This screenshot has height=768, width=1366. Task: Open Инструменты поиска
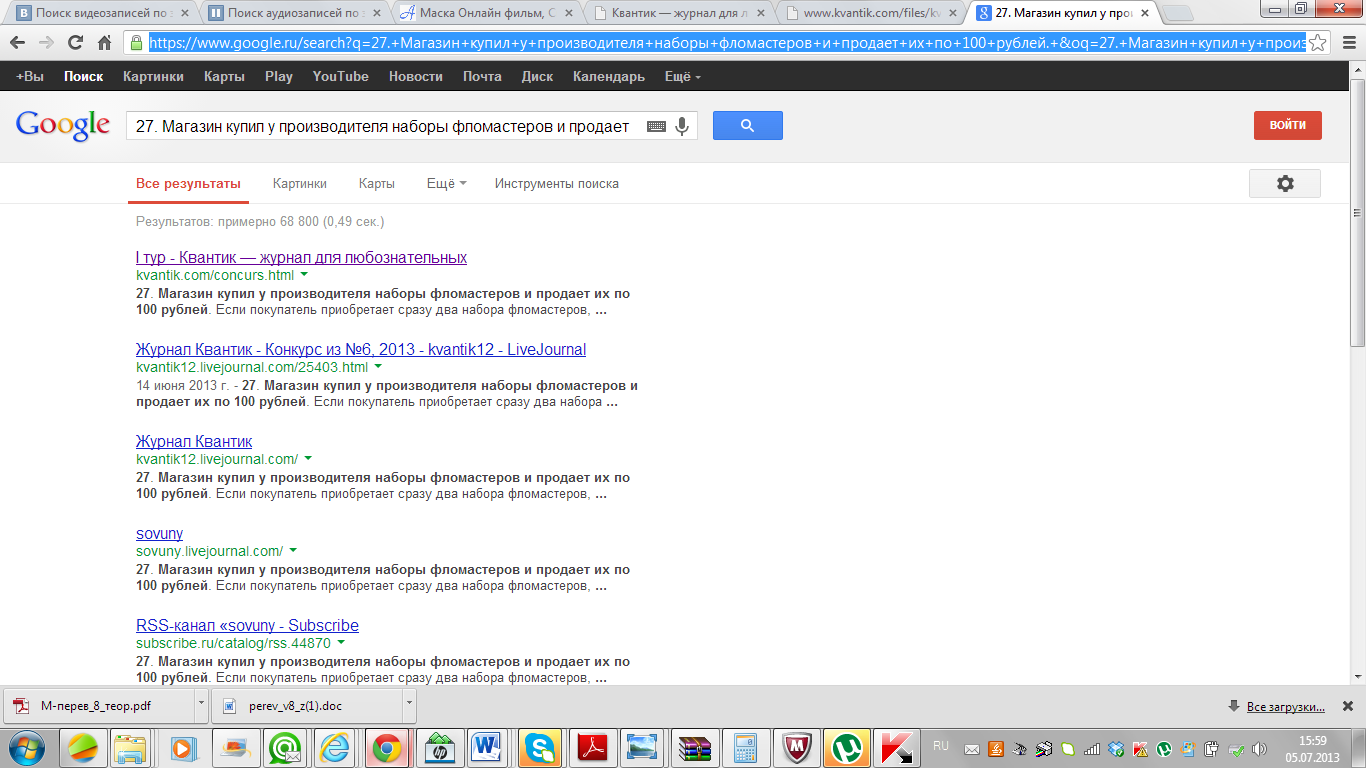click(x=557, y=184)
